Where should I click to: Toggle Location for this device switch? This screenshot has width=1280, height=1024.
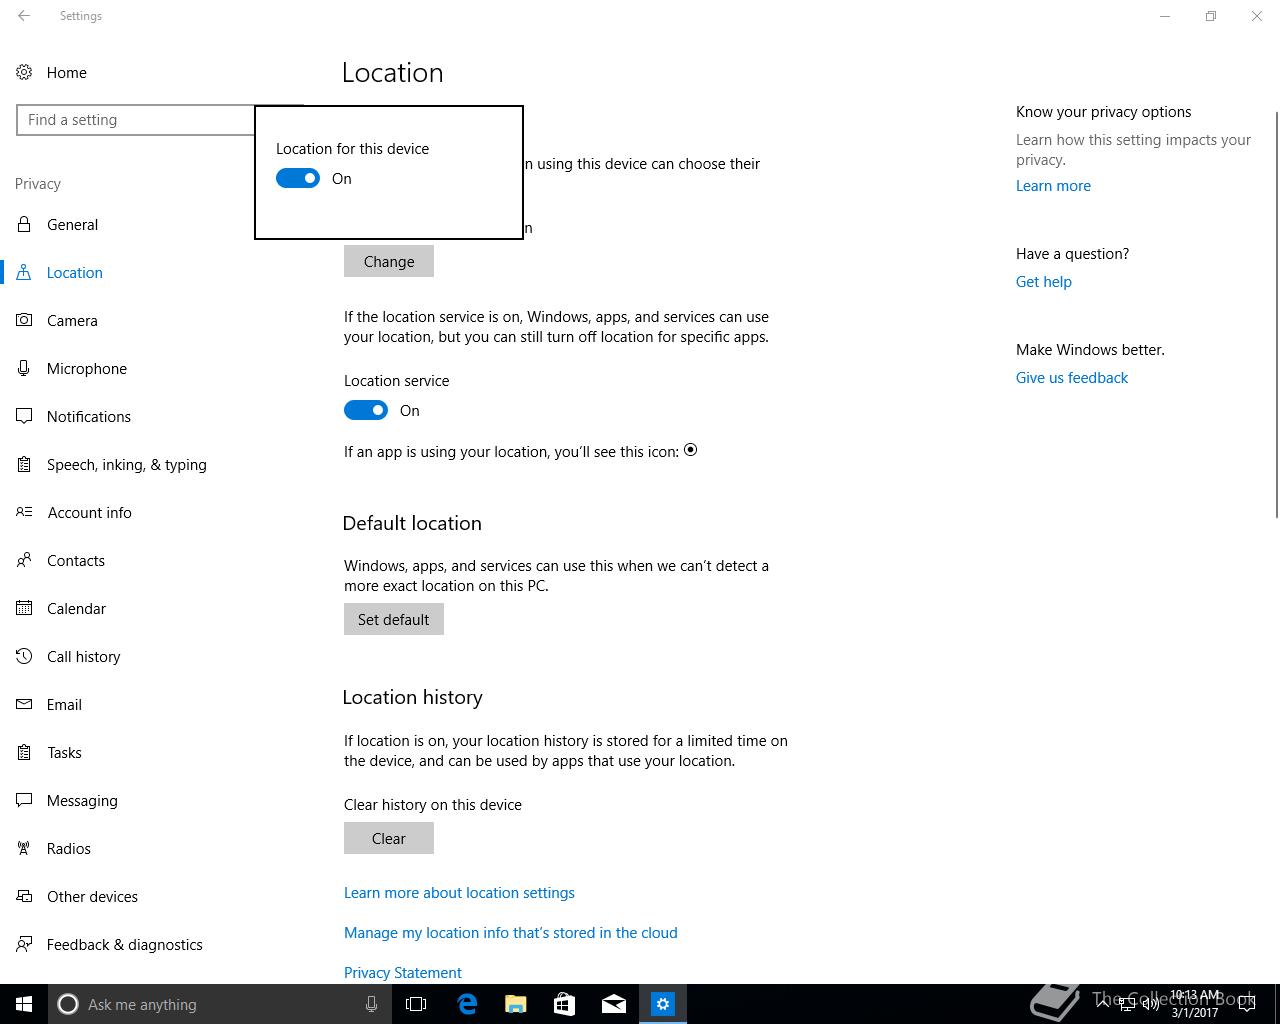[298, 178]
